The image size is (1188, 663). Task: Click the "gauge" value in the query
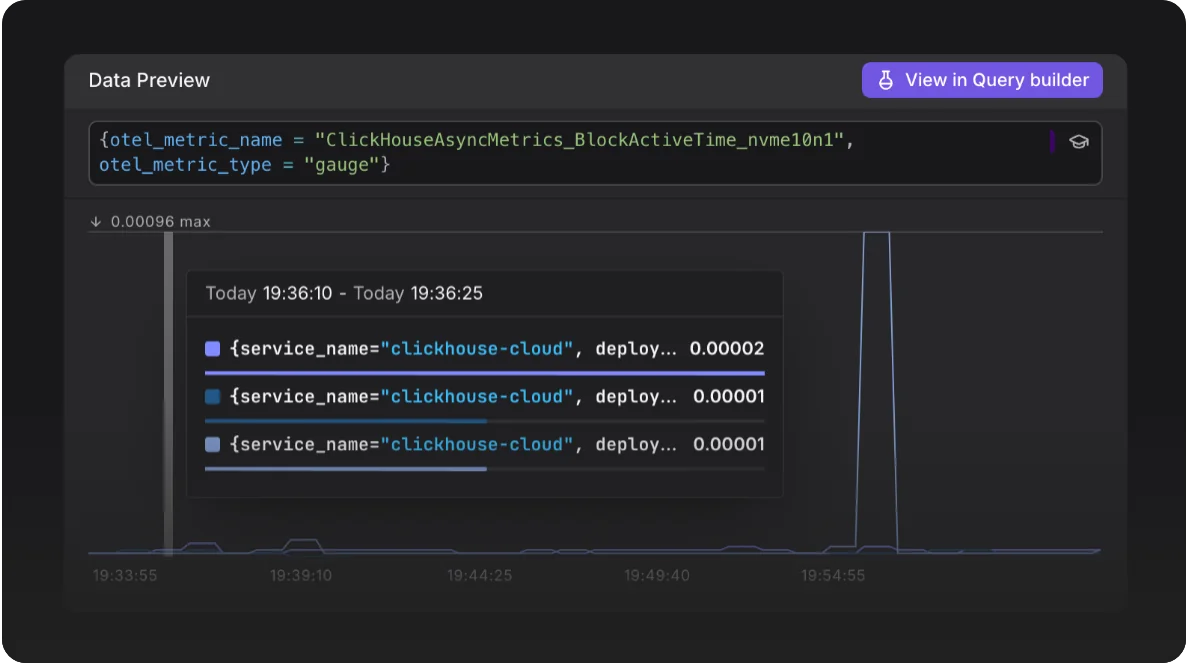tap(341, 164)
